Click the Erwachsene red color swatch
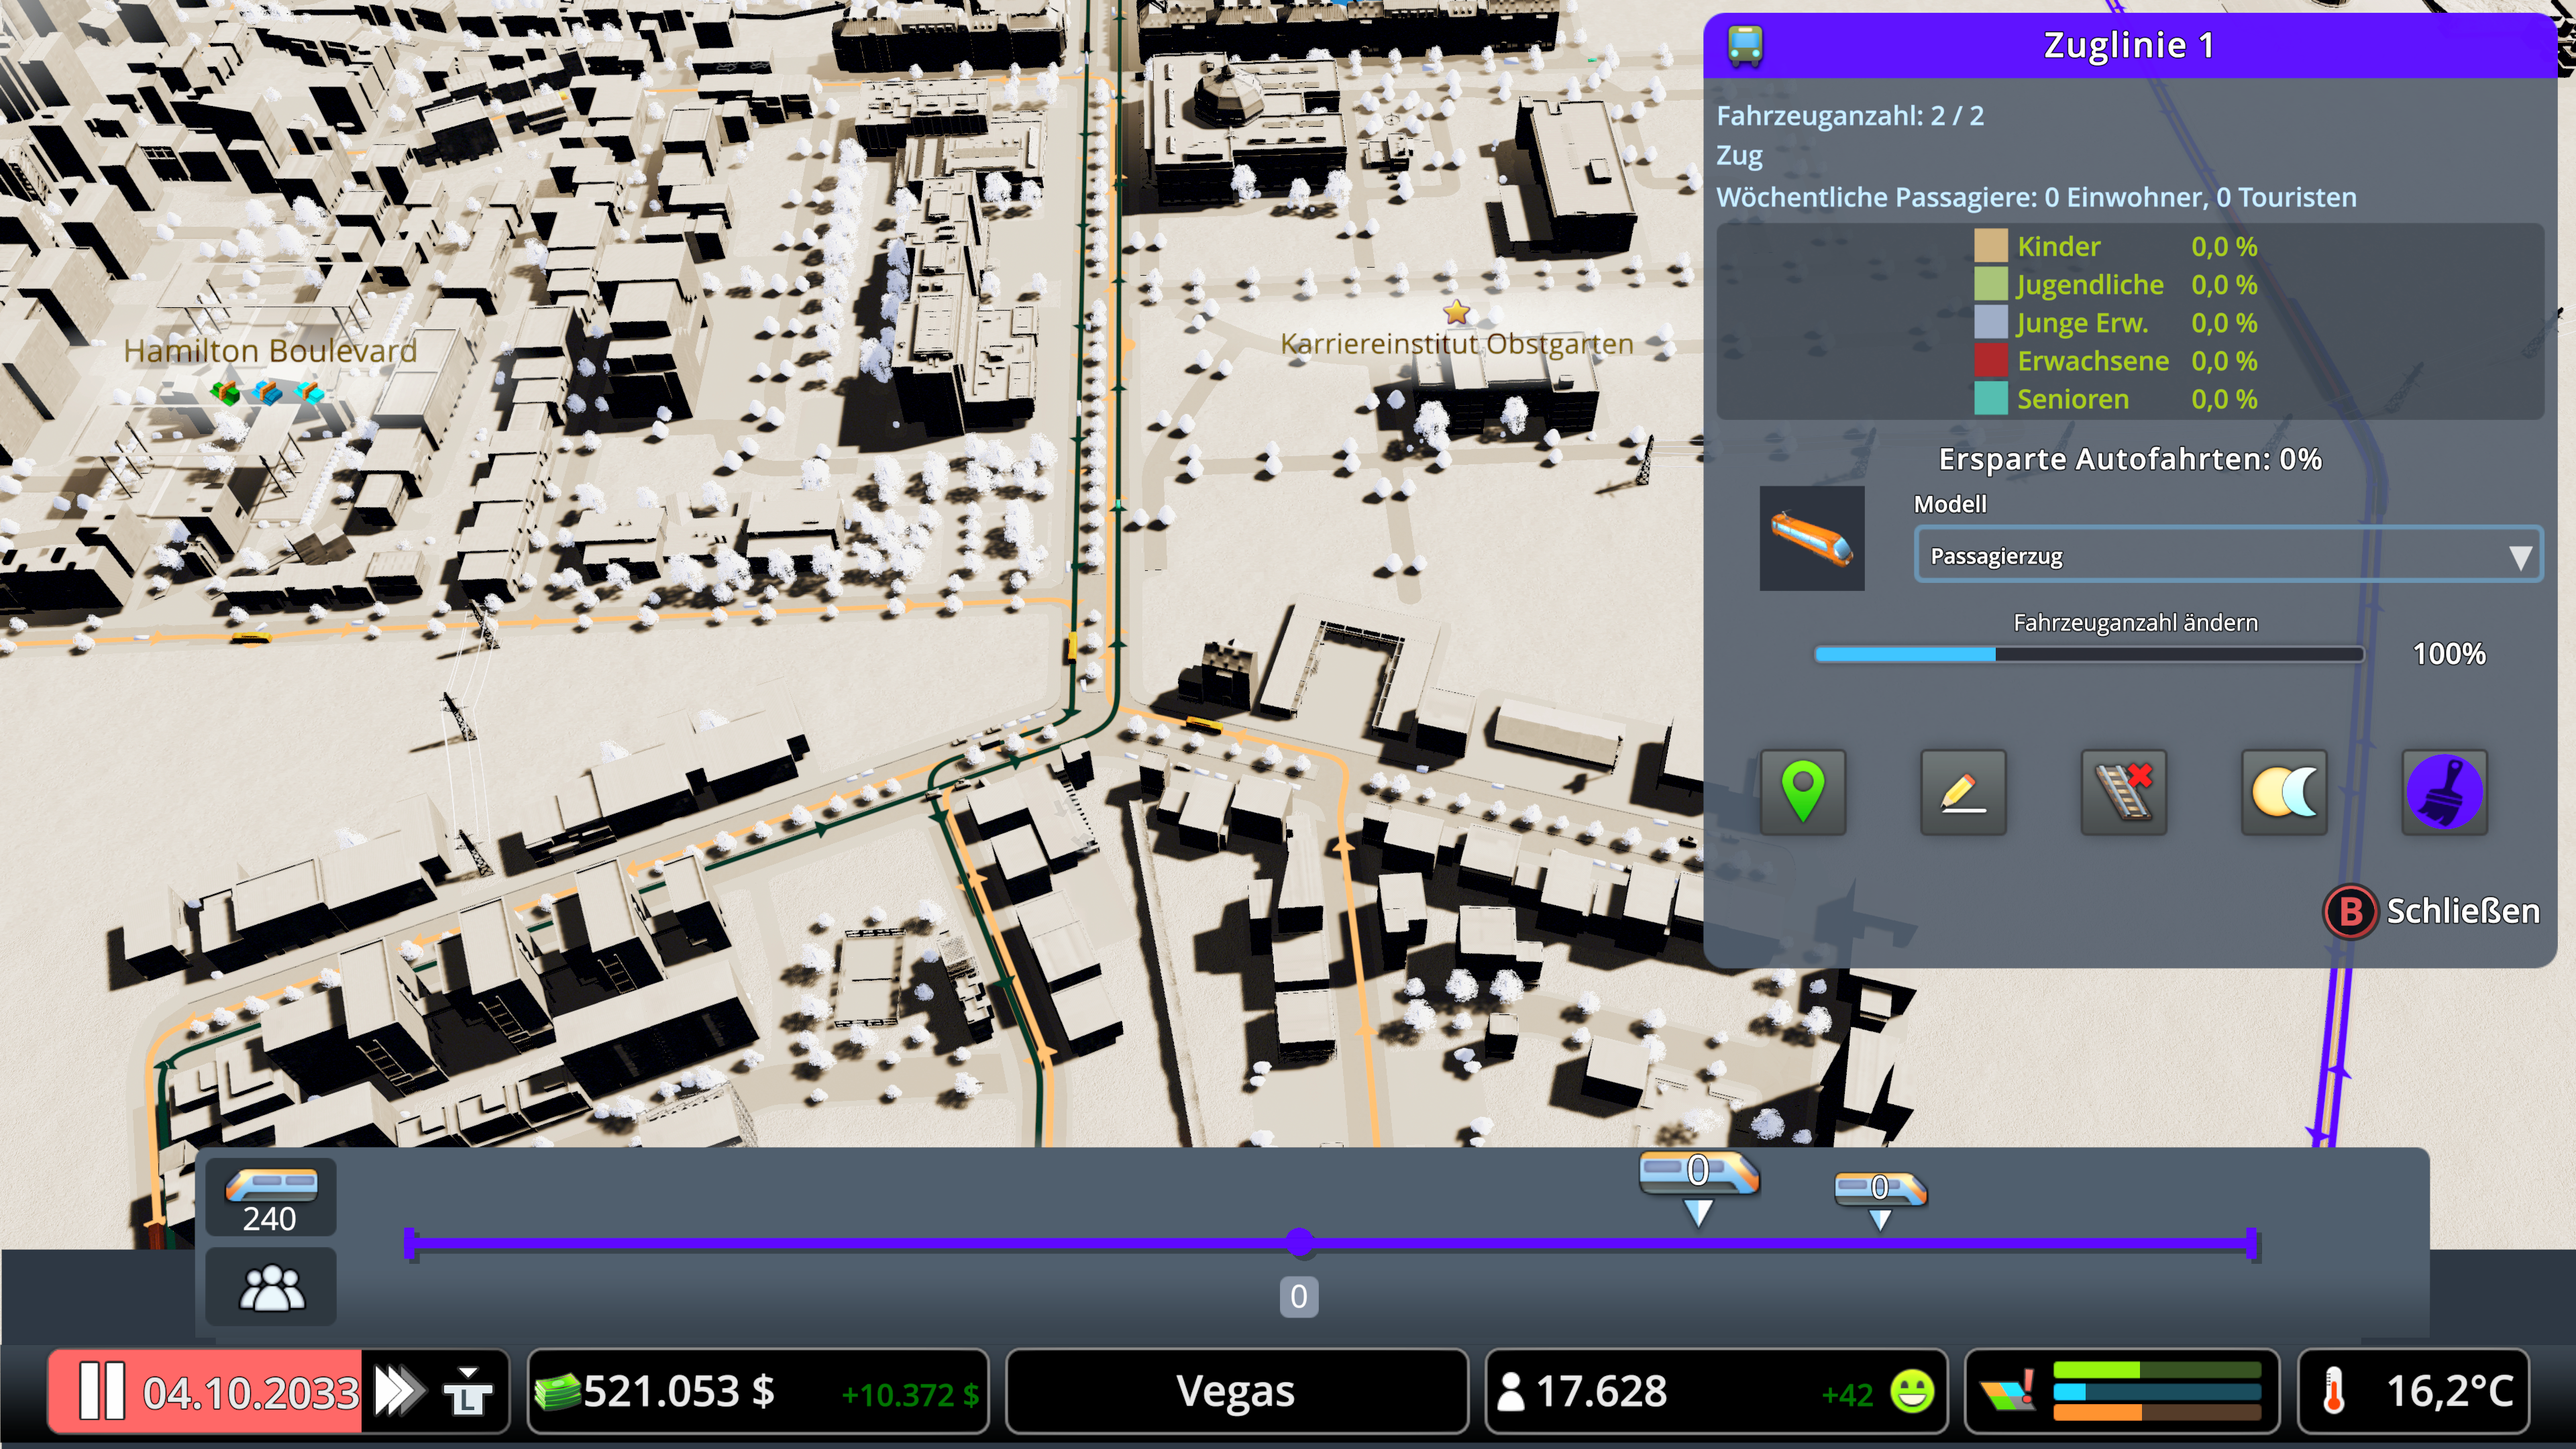This screenshot has width=2576, height=1449. tap(1990, 360)
